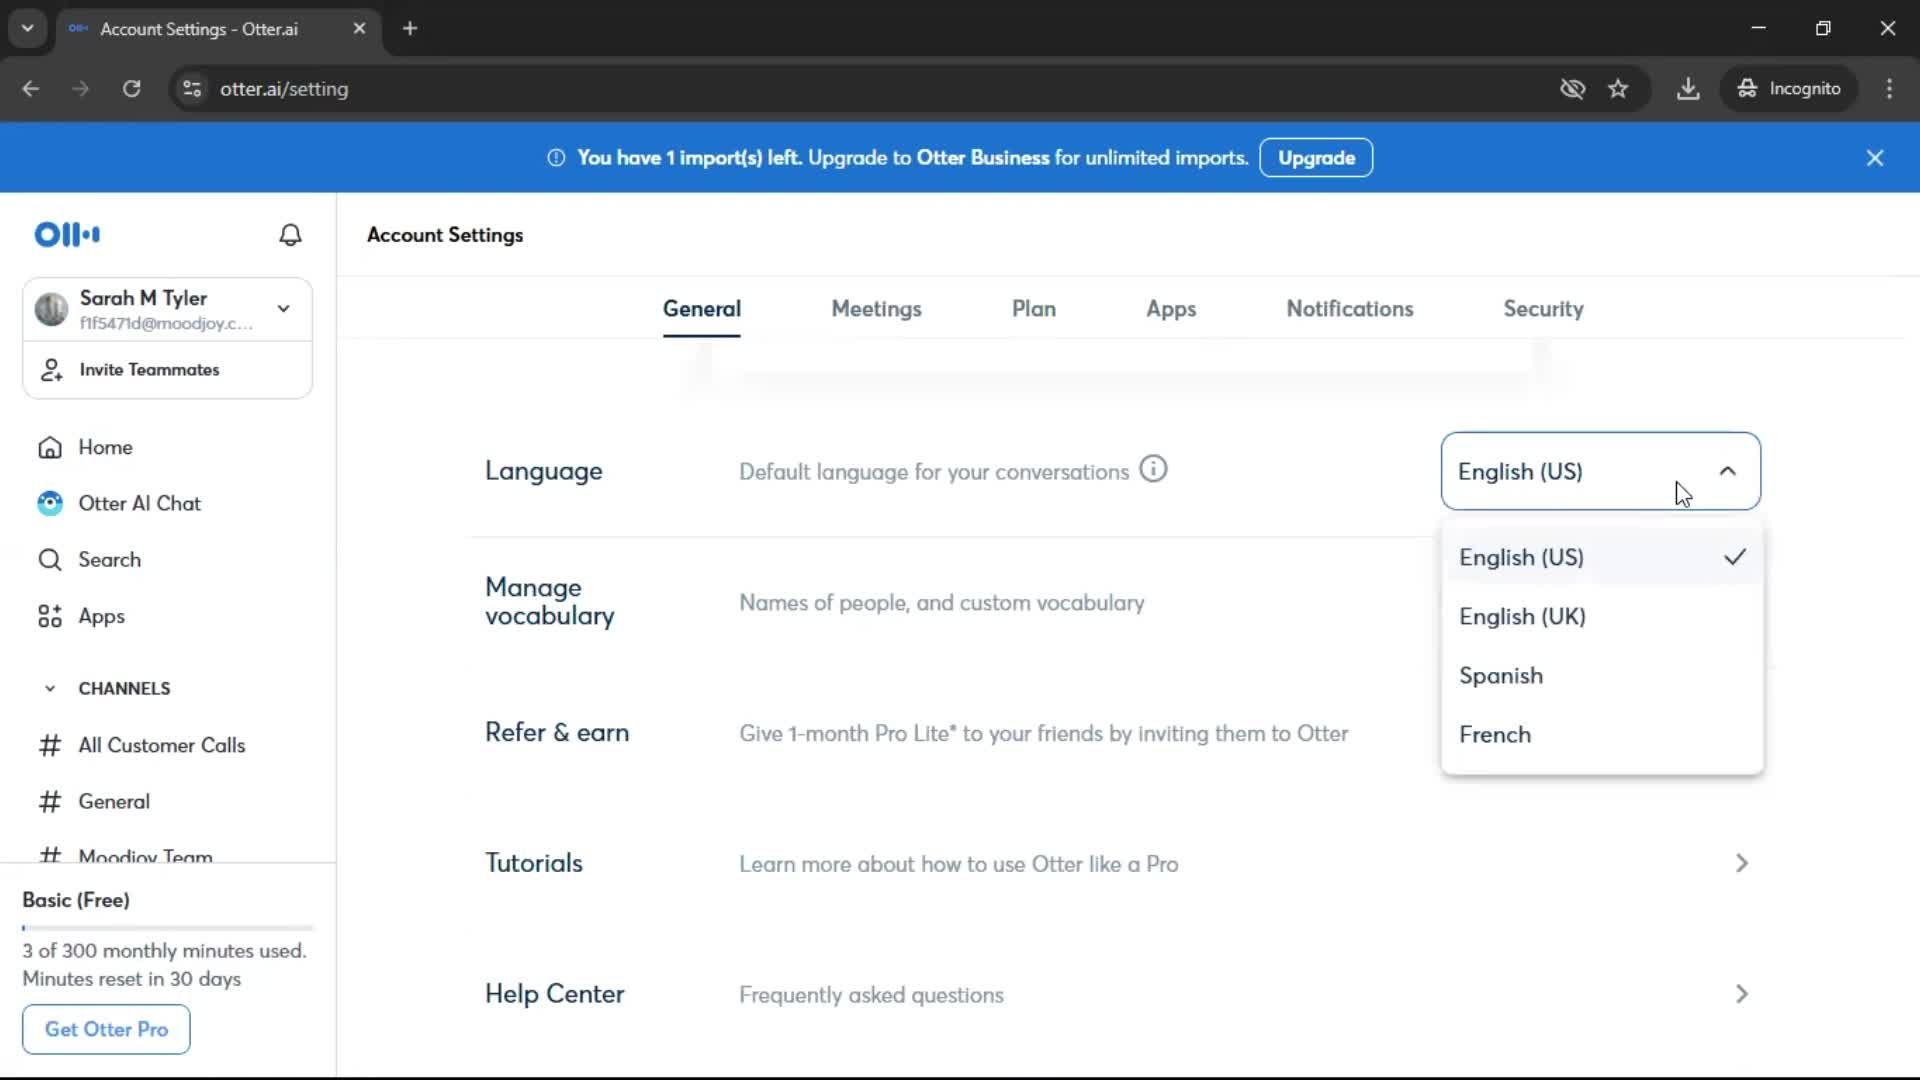
Task: Click the Upgrade button in the banner
Action: point(1316,158)
